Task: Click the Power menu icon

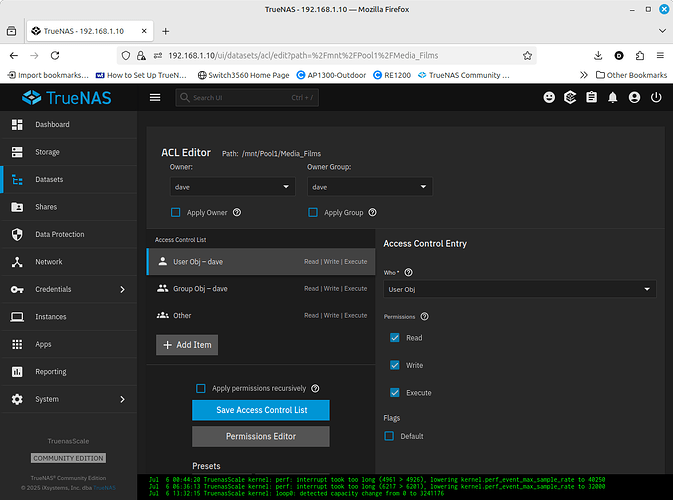Action: (656, 97)
